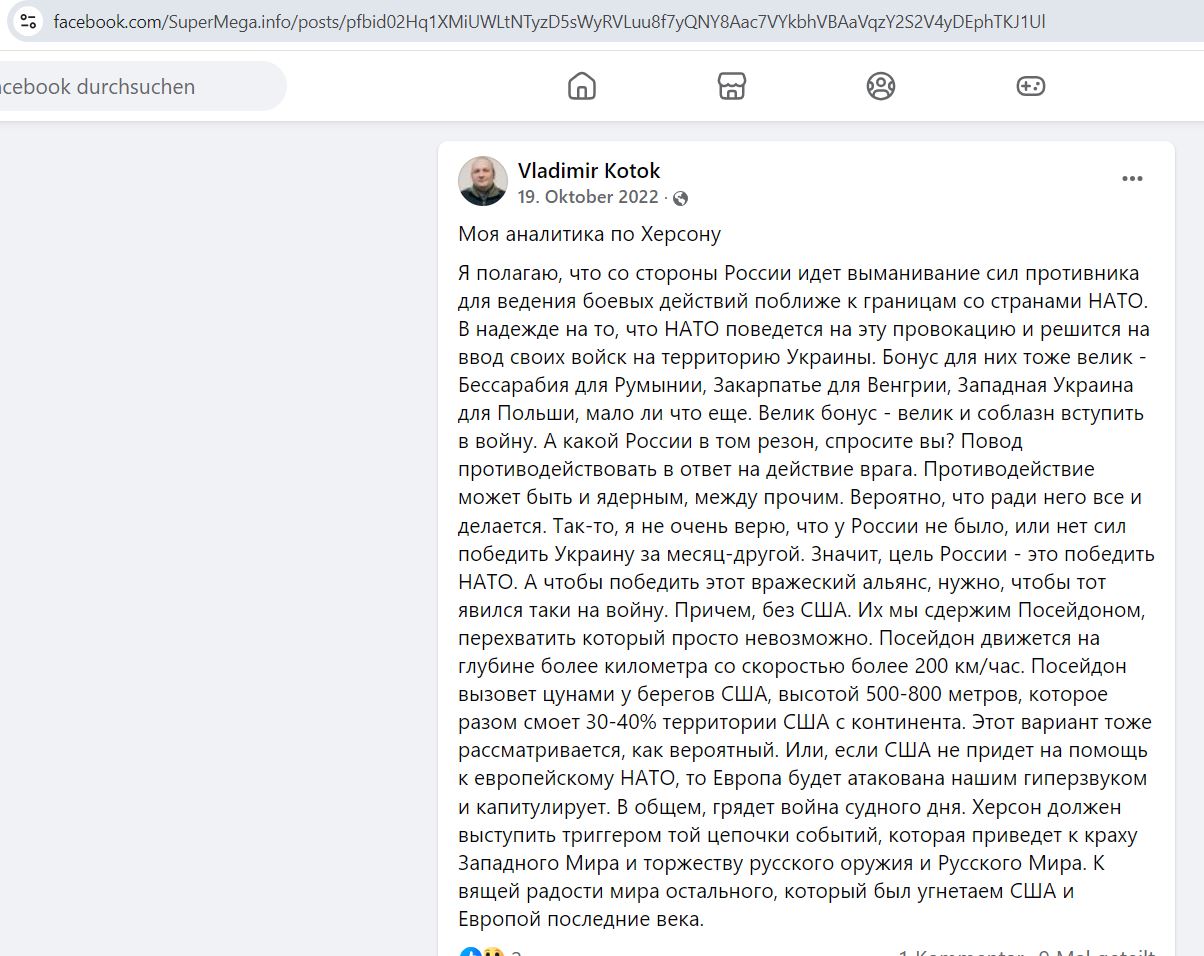Open the Facebook Home feed icon
1204x956 pixels.
point(581,87)
